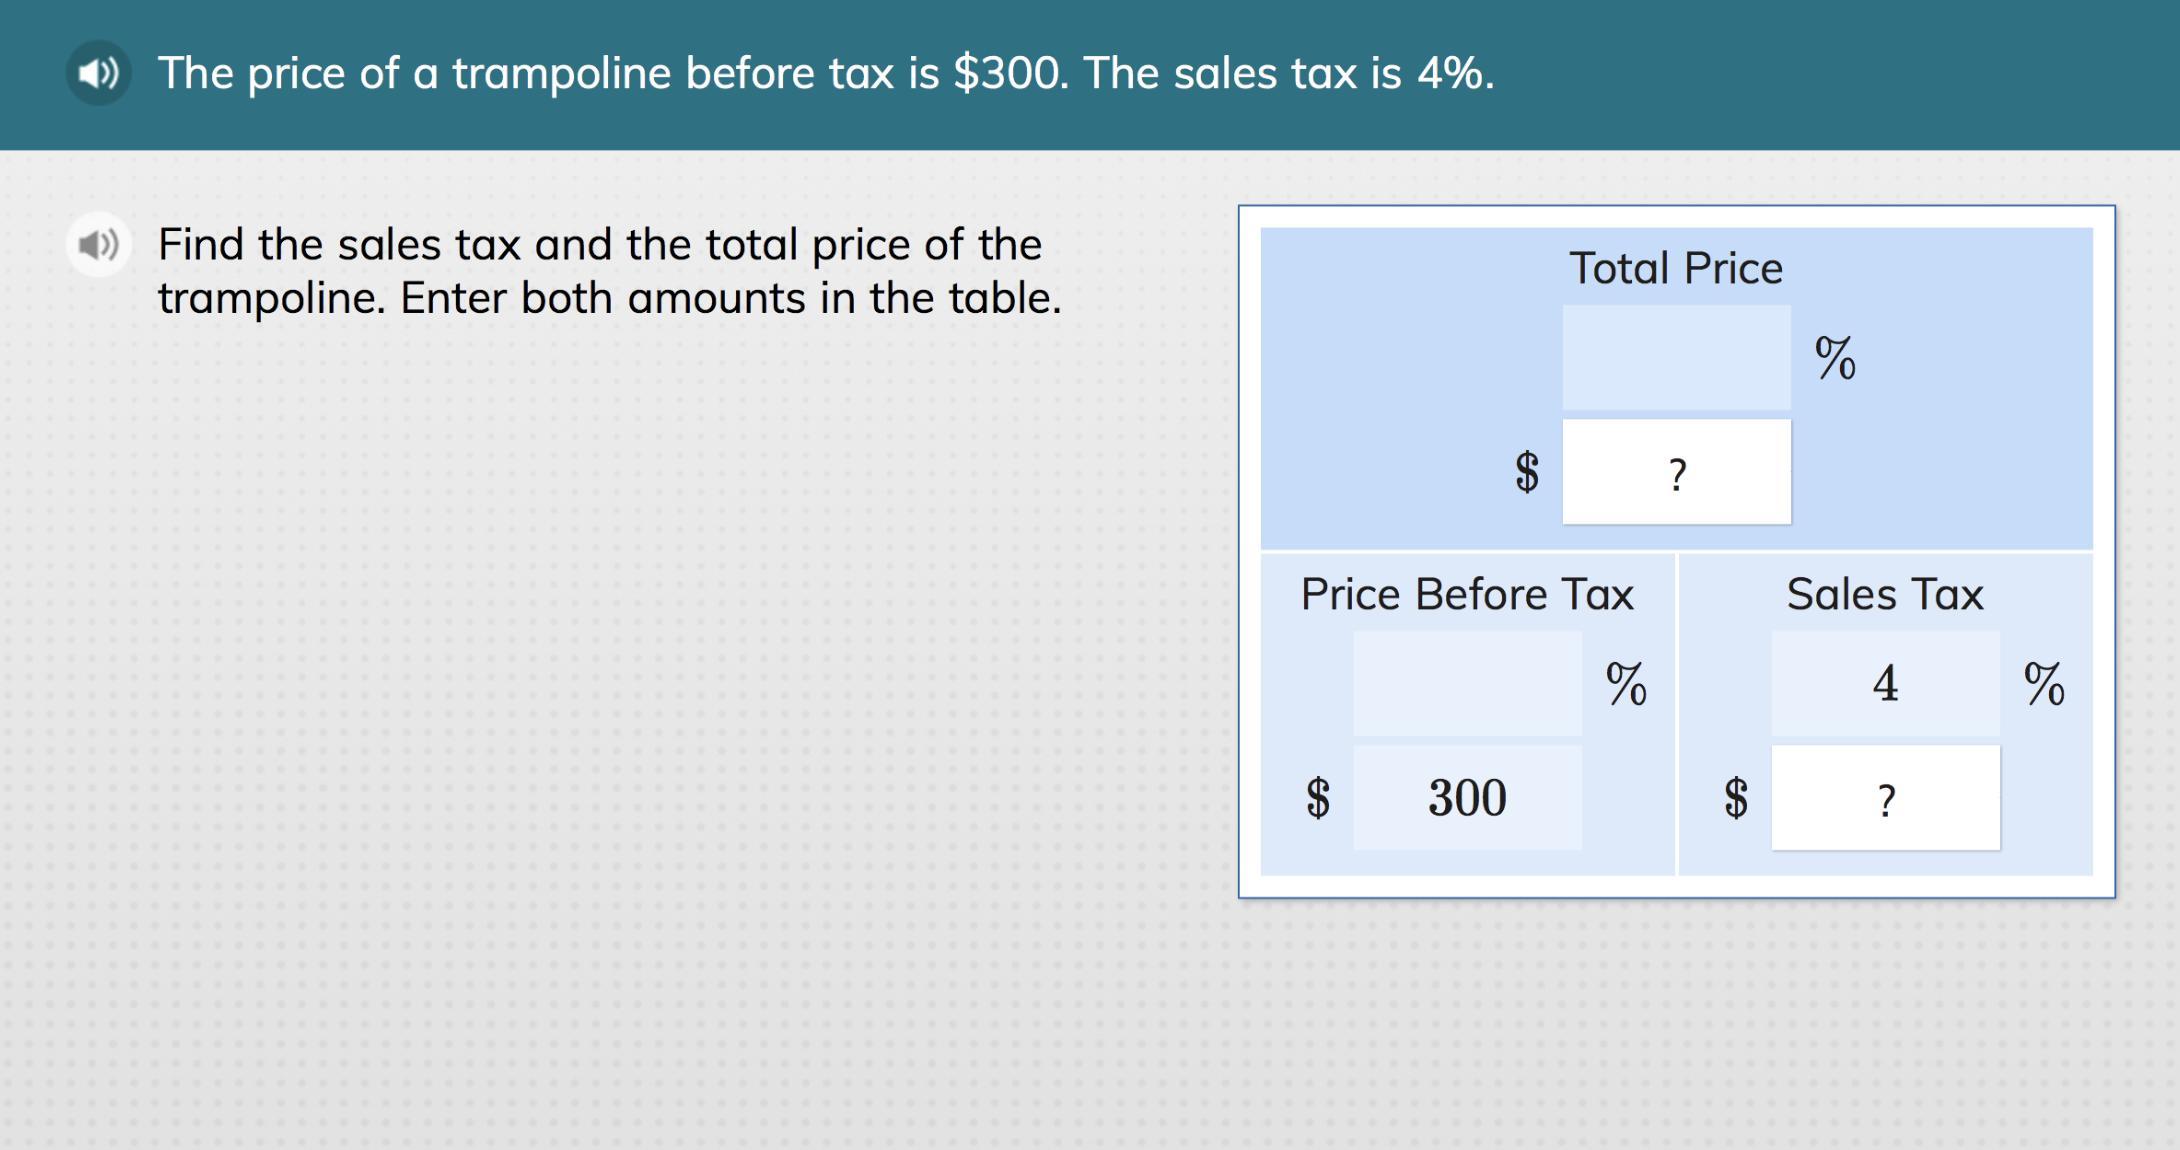Click the percent symbol beside Total Price box
2180x1150 pixels.
[1835, 358]
